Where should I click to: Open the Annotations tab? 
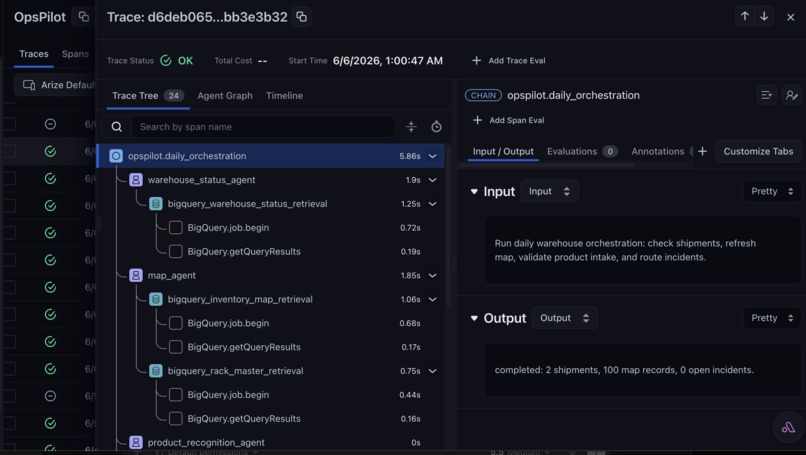pos(657,151)
